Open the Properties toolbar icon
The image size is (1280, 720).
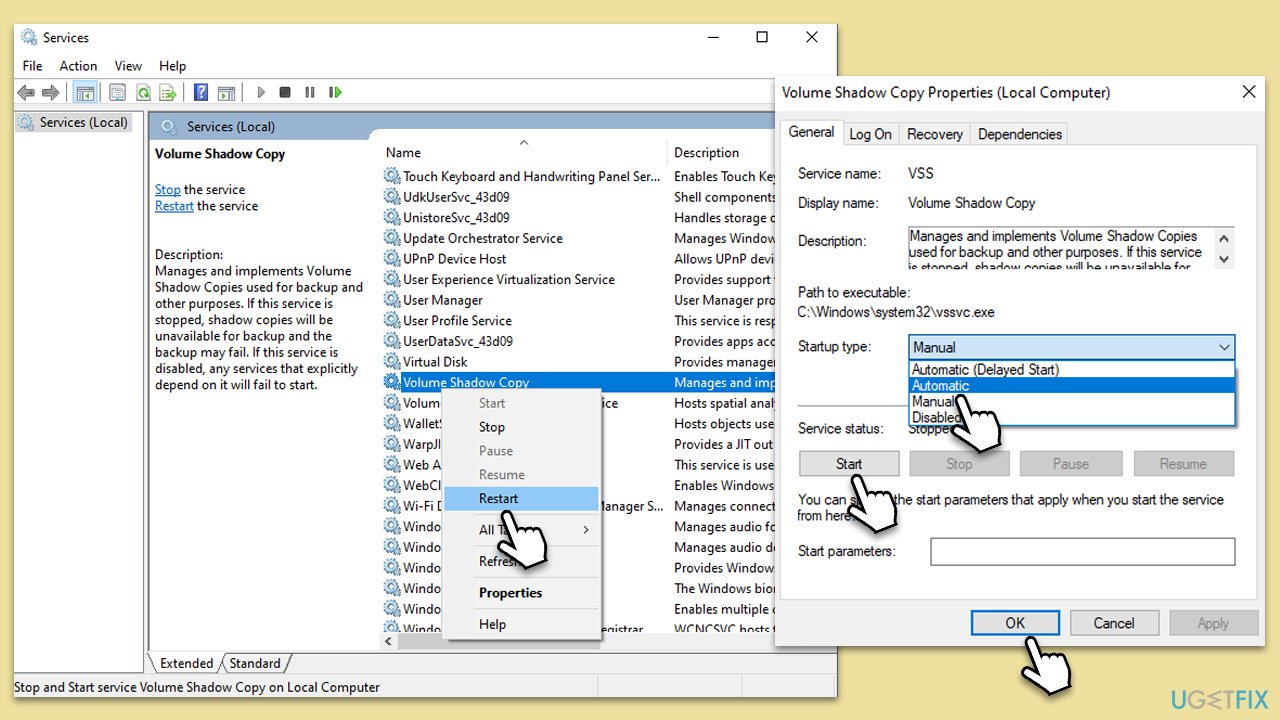117,92
